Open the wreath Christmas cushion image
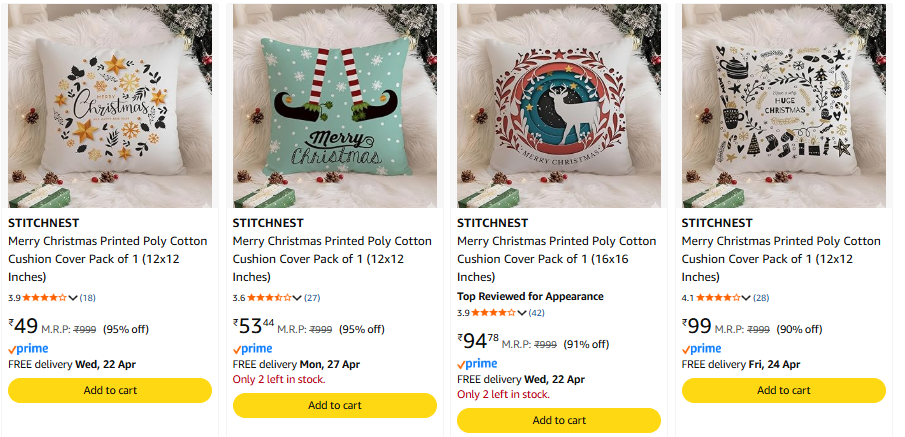Viewport: 905px width, 437px height. click(x=110, y=105)
